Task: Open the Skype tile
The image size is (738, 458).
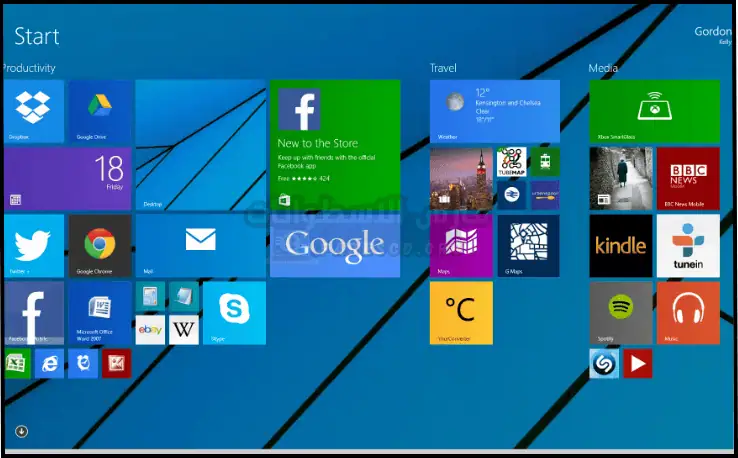Action: pos(234,312)
